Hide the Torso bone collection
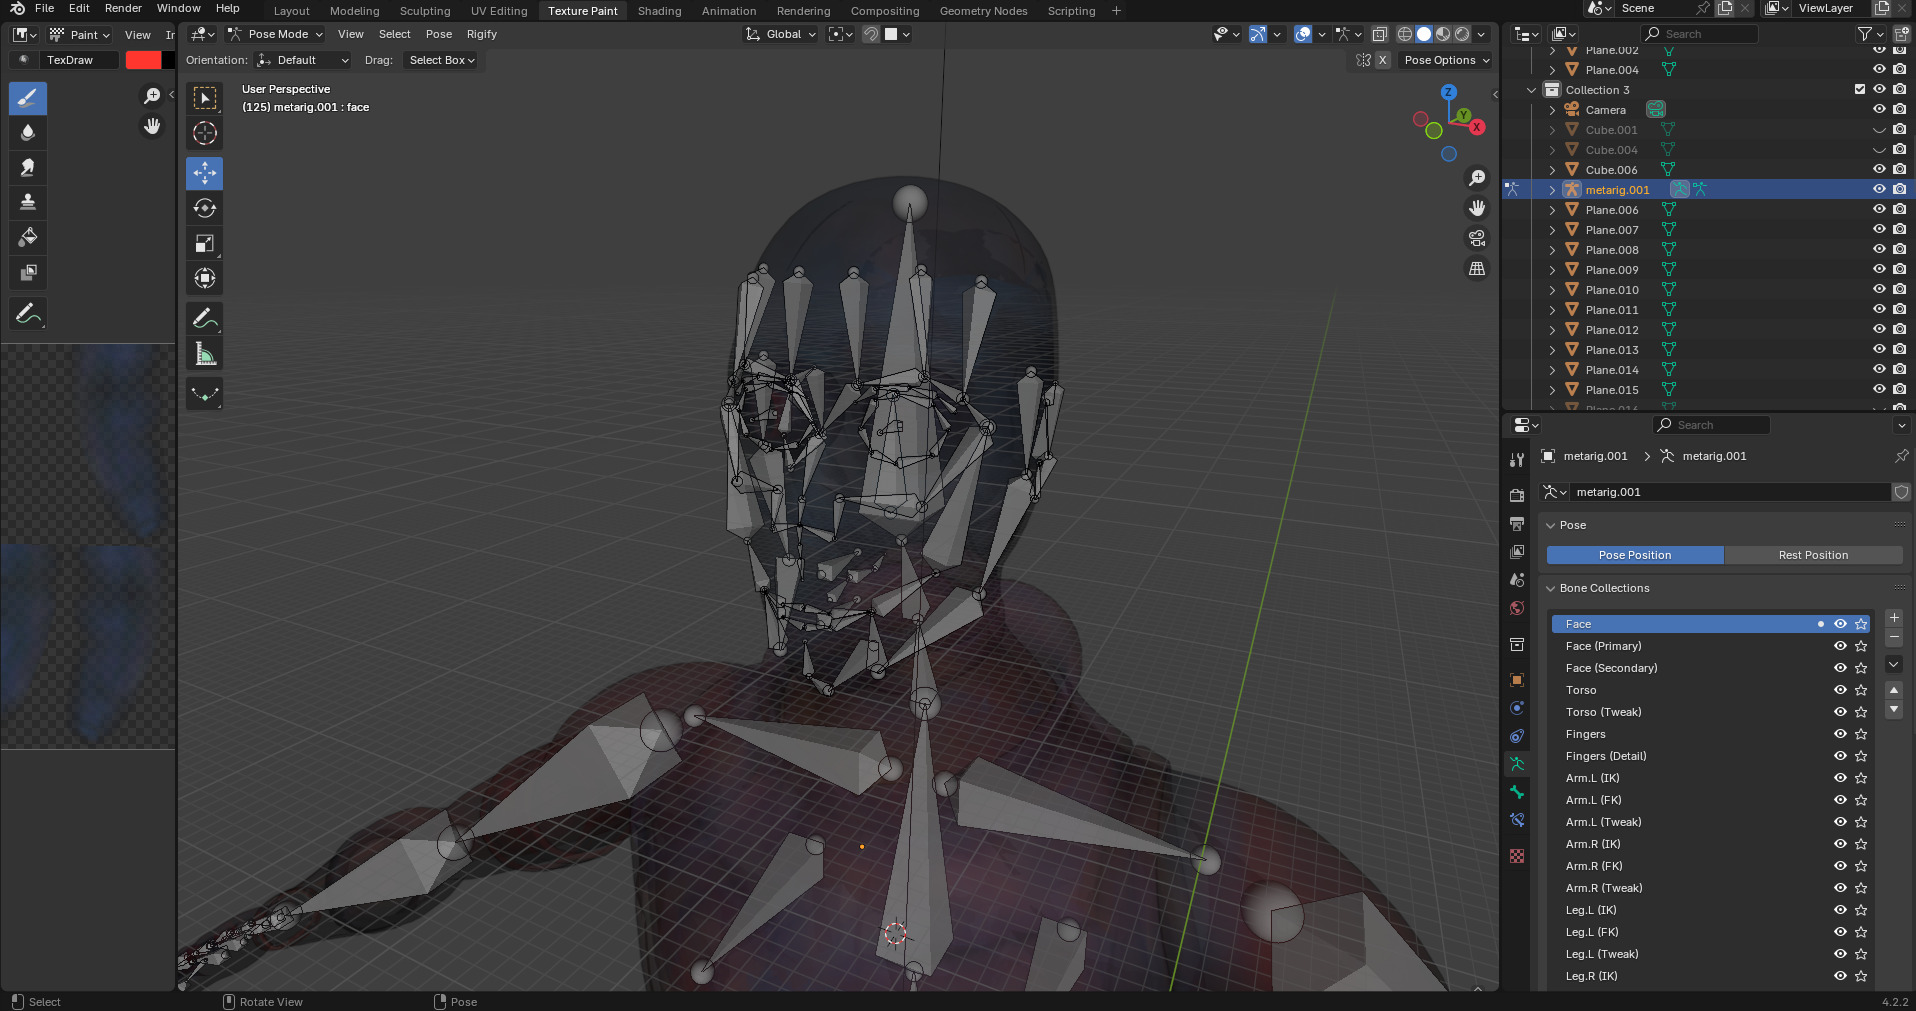This screenshot has height=1011, width=1916. (x=1839, y=690)
